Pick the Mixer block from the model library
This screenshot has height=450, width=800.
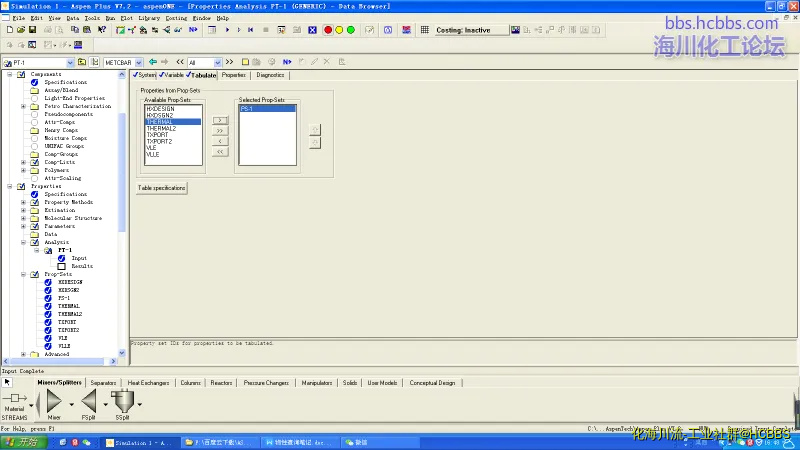pyautogui.click(x=54, y=403)
